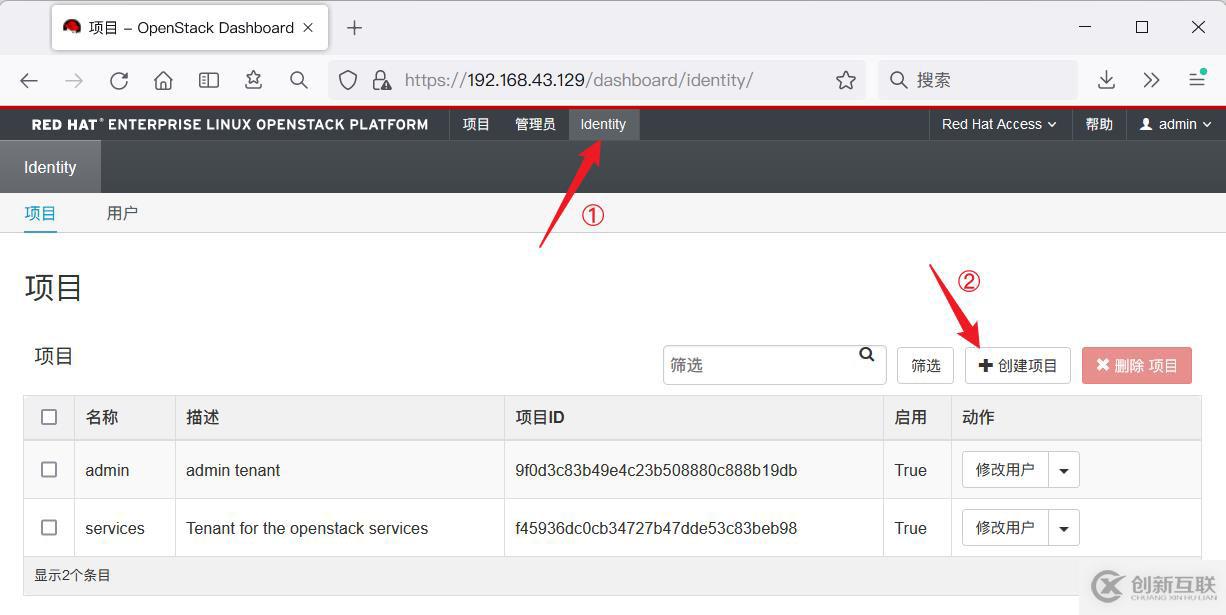
Task: Click the magnifier icon in the filter box
Action: pos(867,354)
